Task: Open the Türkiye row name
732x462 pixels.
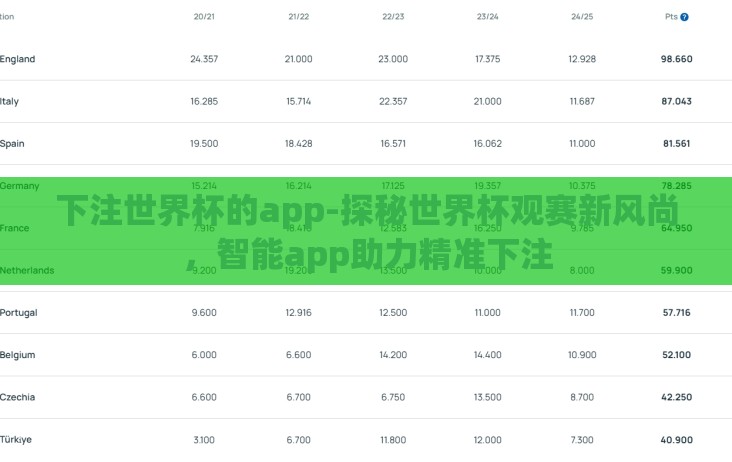Action: pyautogui.click(x=16, y=440)
